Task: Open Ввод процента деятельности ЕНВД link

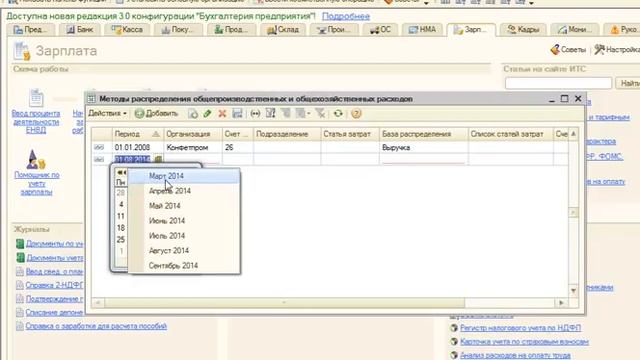Action: coord(36,122)
